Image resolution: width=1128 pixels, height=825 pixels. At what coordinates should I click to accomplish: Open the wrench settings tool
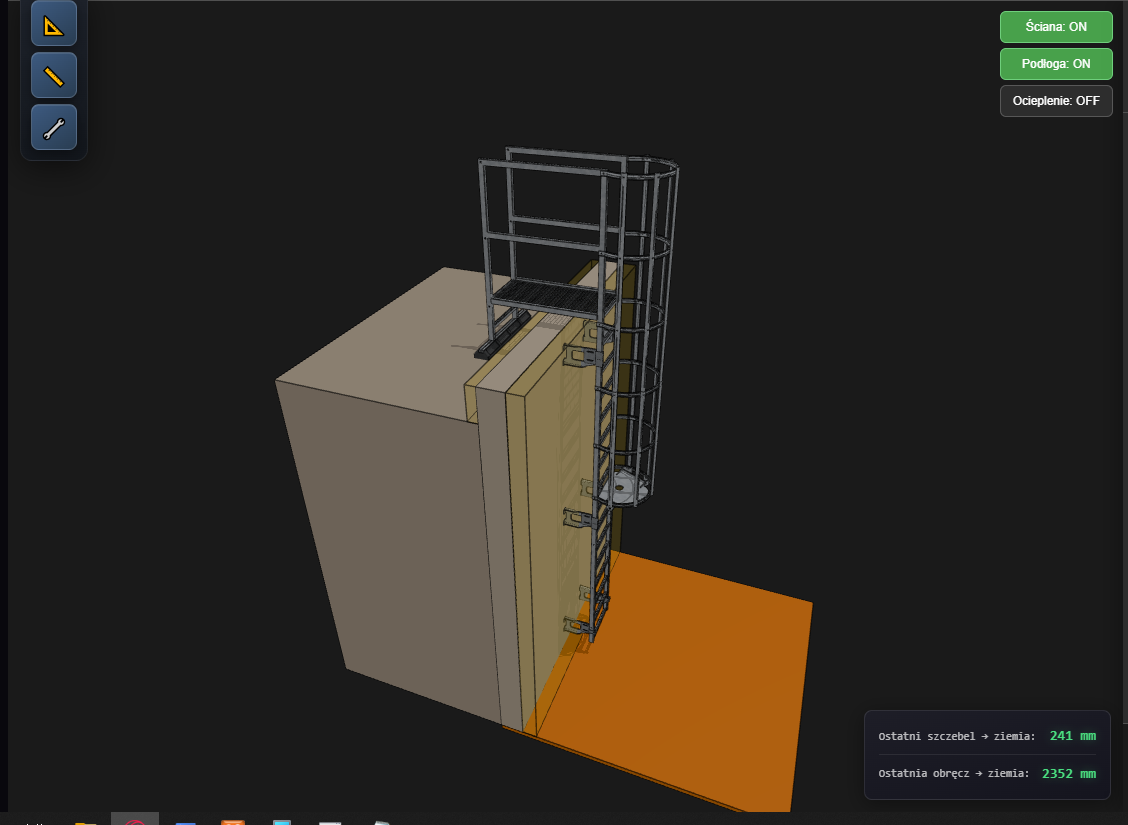tap(54, 127)
